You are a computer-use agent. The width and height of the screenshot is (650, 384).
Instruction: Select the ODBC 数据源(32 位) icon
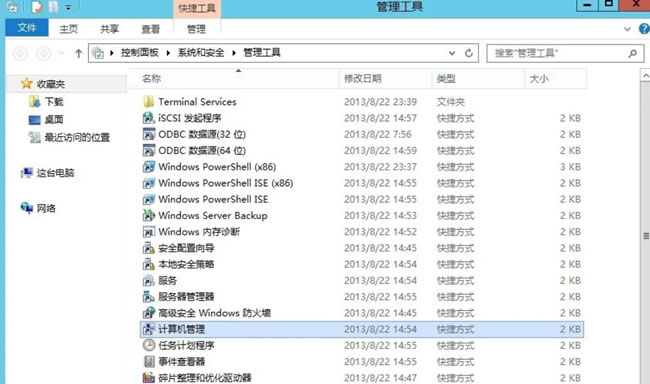pyautogui.click(x=148, y=134)
